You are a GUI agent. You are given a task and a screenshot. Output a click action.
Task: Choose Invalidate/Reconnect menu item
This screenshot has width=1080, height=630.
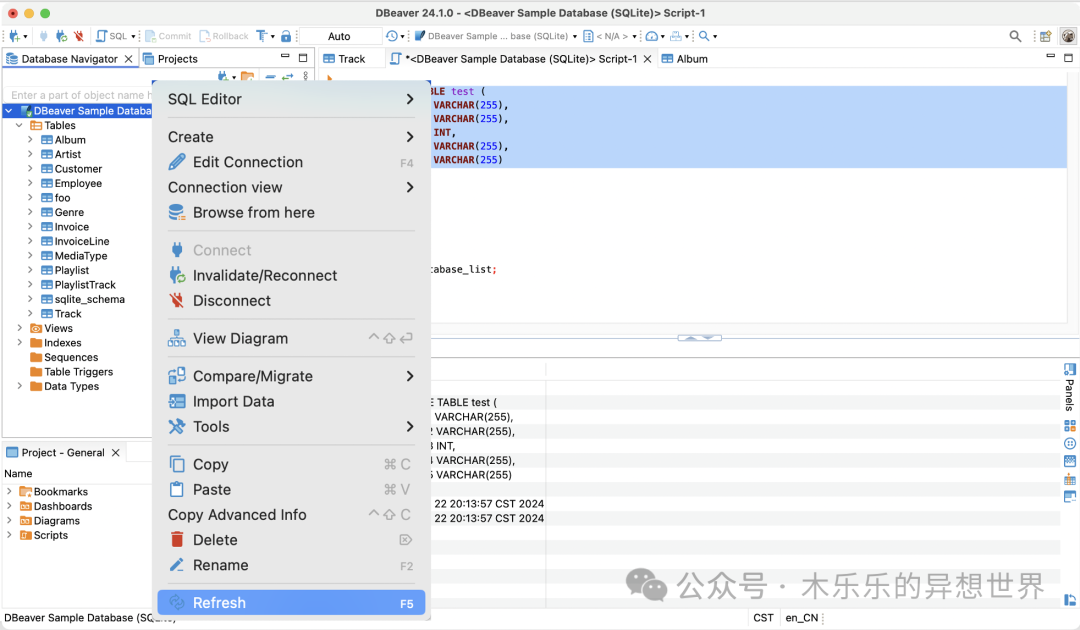[x=291, y=275]
